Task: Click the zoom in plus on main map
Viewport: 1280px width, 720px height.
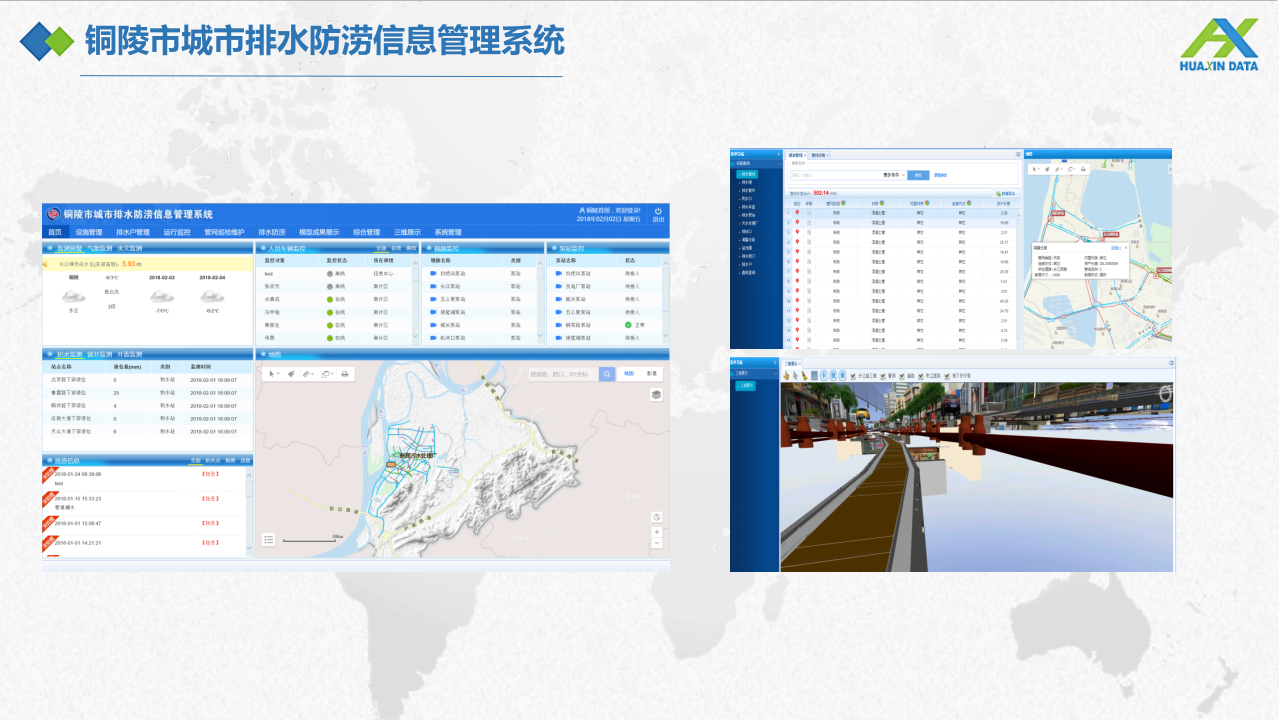Action: (656, 532)
